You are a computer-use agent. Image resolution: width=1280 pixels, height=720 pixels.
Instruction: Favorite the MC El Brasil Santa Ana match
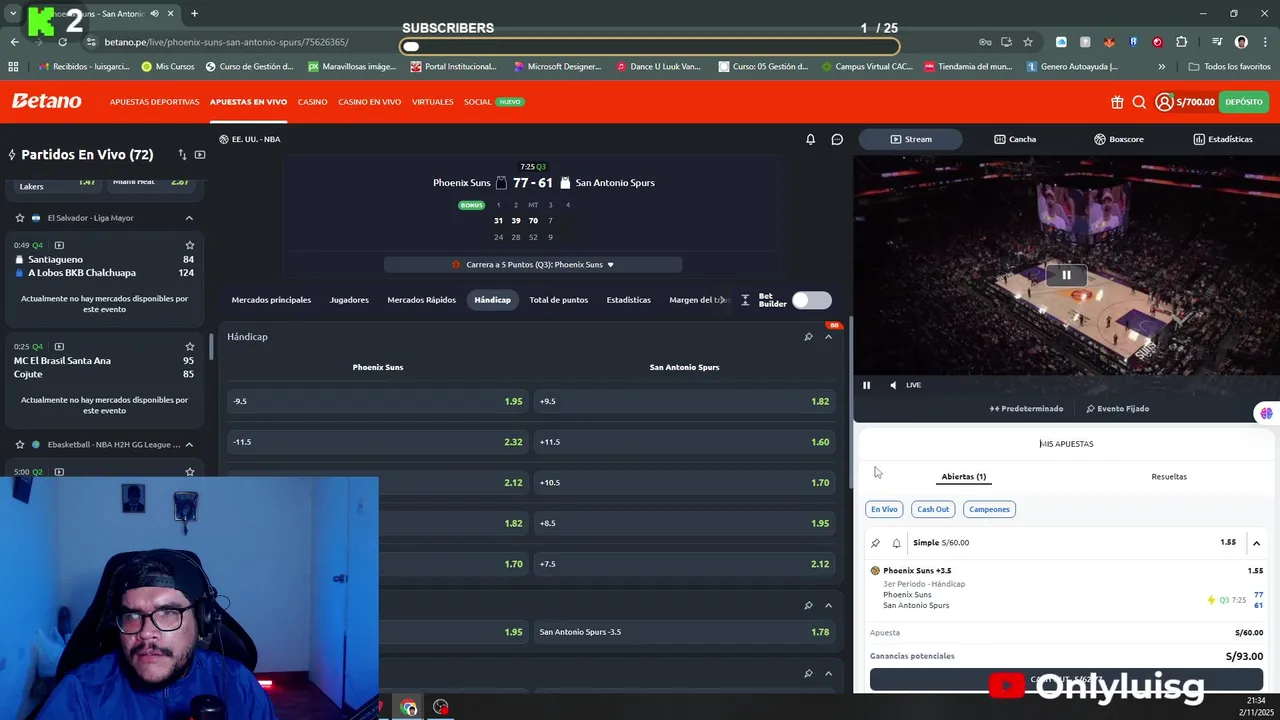pos(189,346)
